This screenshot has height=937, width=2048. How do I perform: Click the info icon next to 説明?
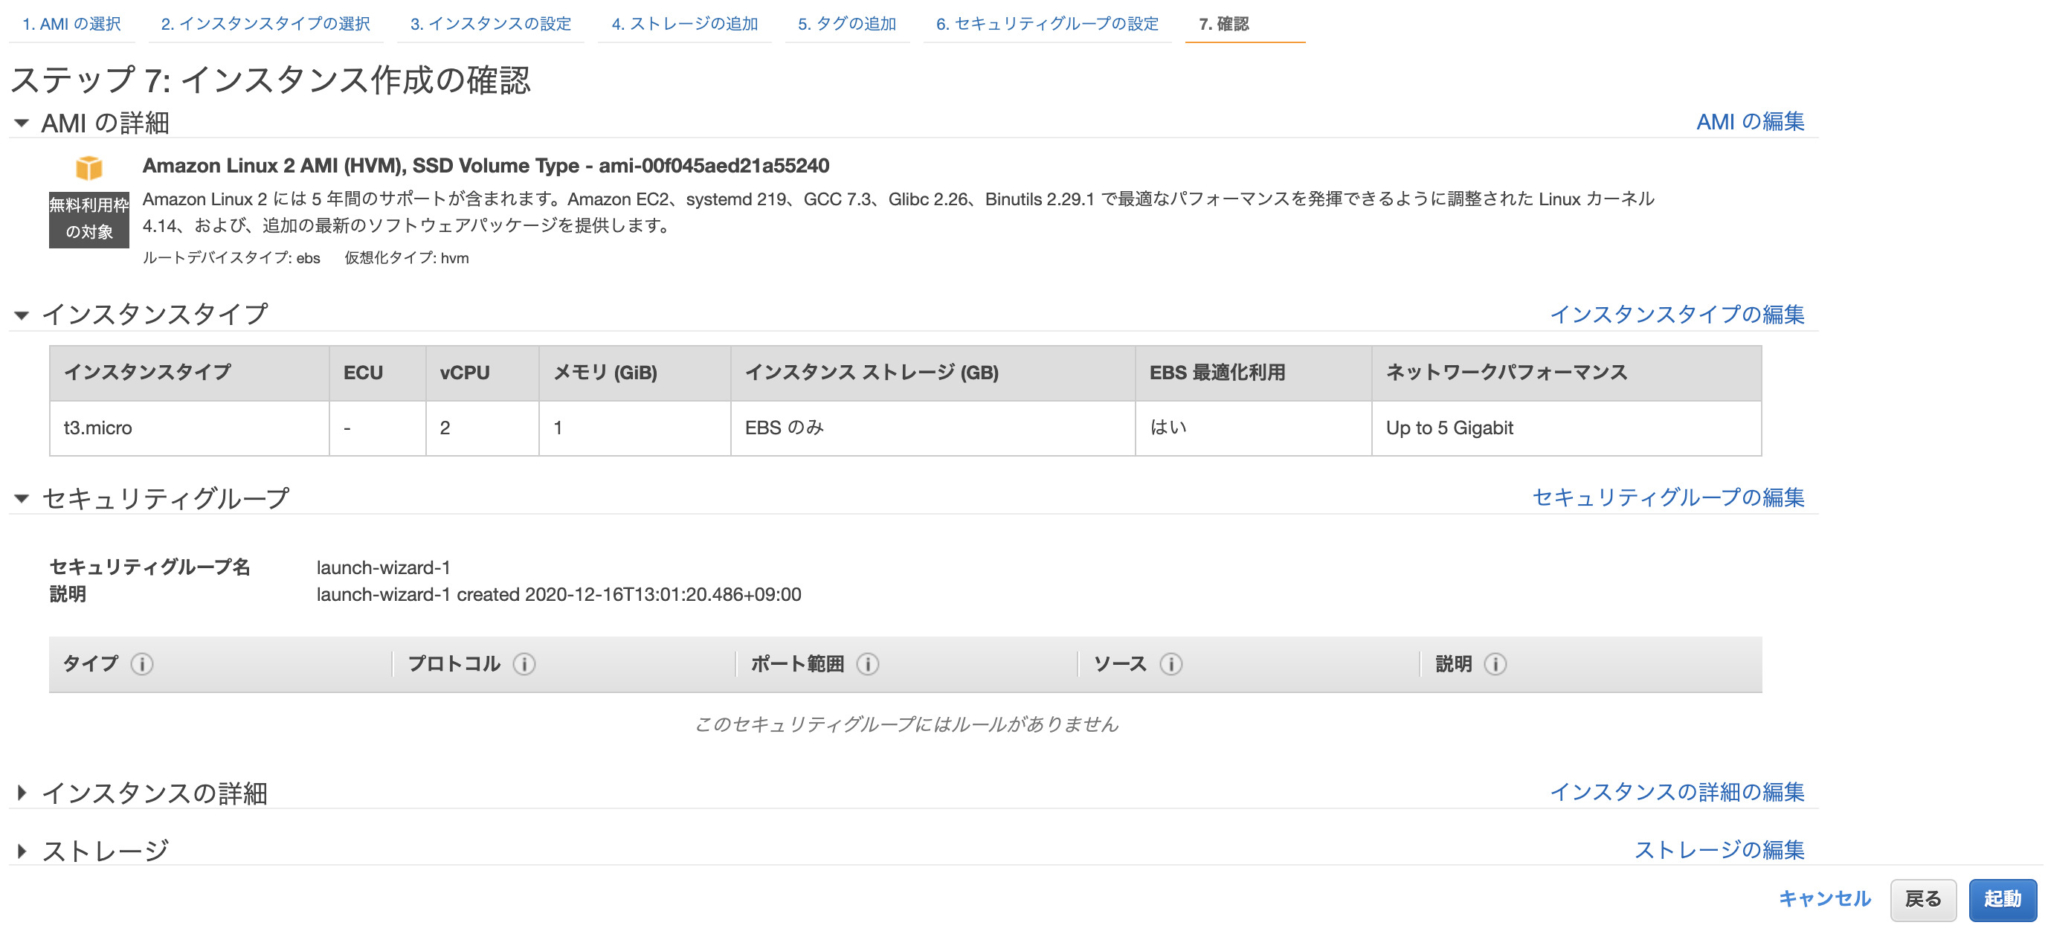point(1496,664)
